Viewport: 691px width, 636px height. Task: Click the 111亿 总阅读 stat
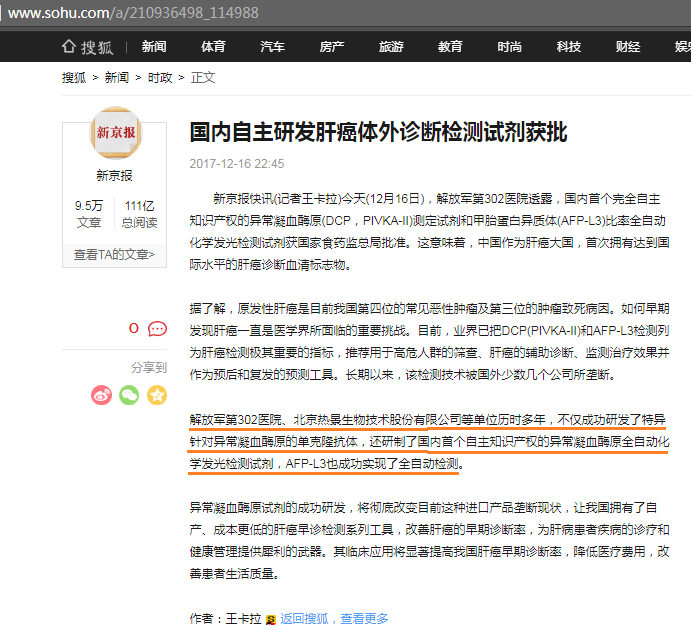(139, 214)
